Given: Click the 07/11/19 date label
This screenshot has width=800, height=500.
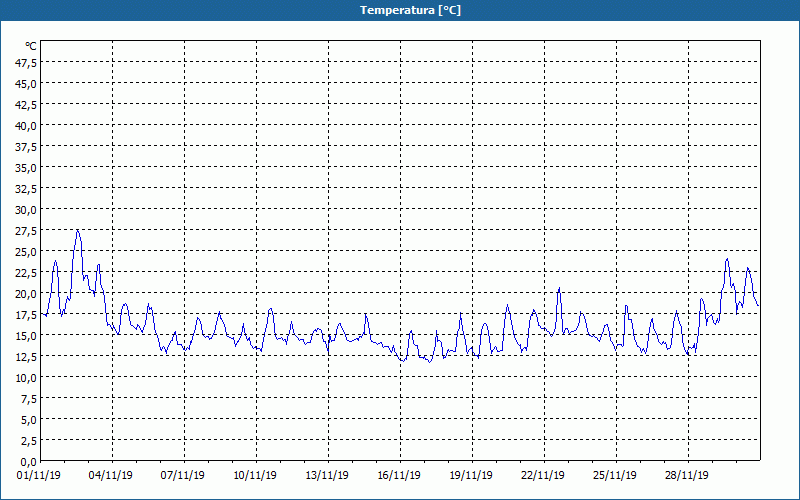Looking at the screenshot, I should coord(183,475).
